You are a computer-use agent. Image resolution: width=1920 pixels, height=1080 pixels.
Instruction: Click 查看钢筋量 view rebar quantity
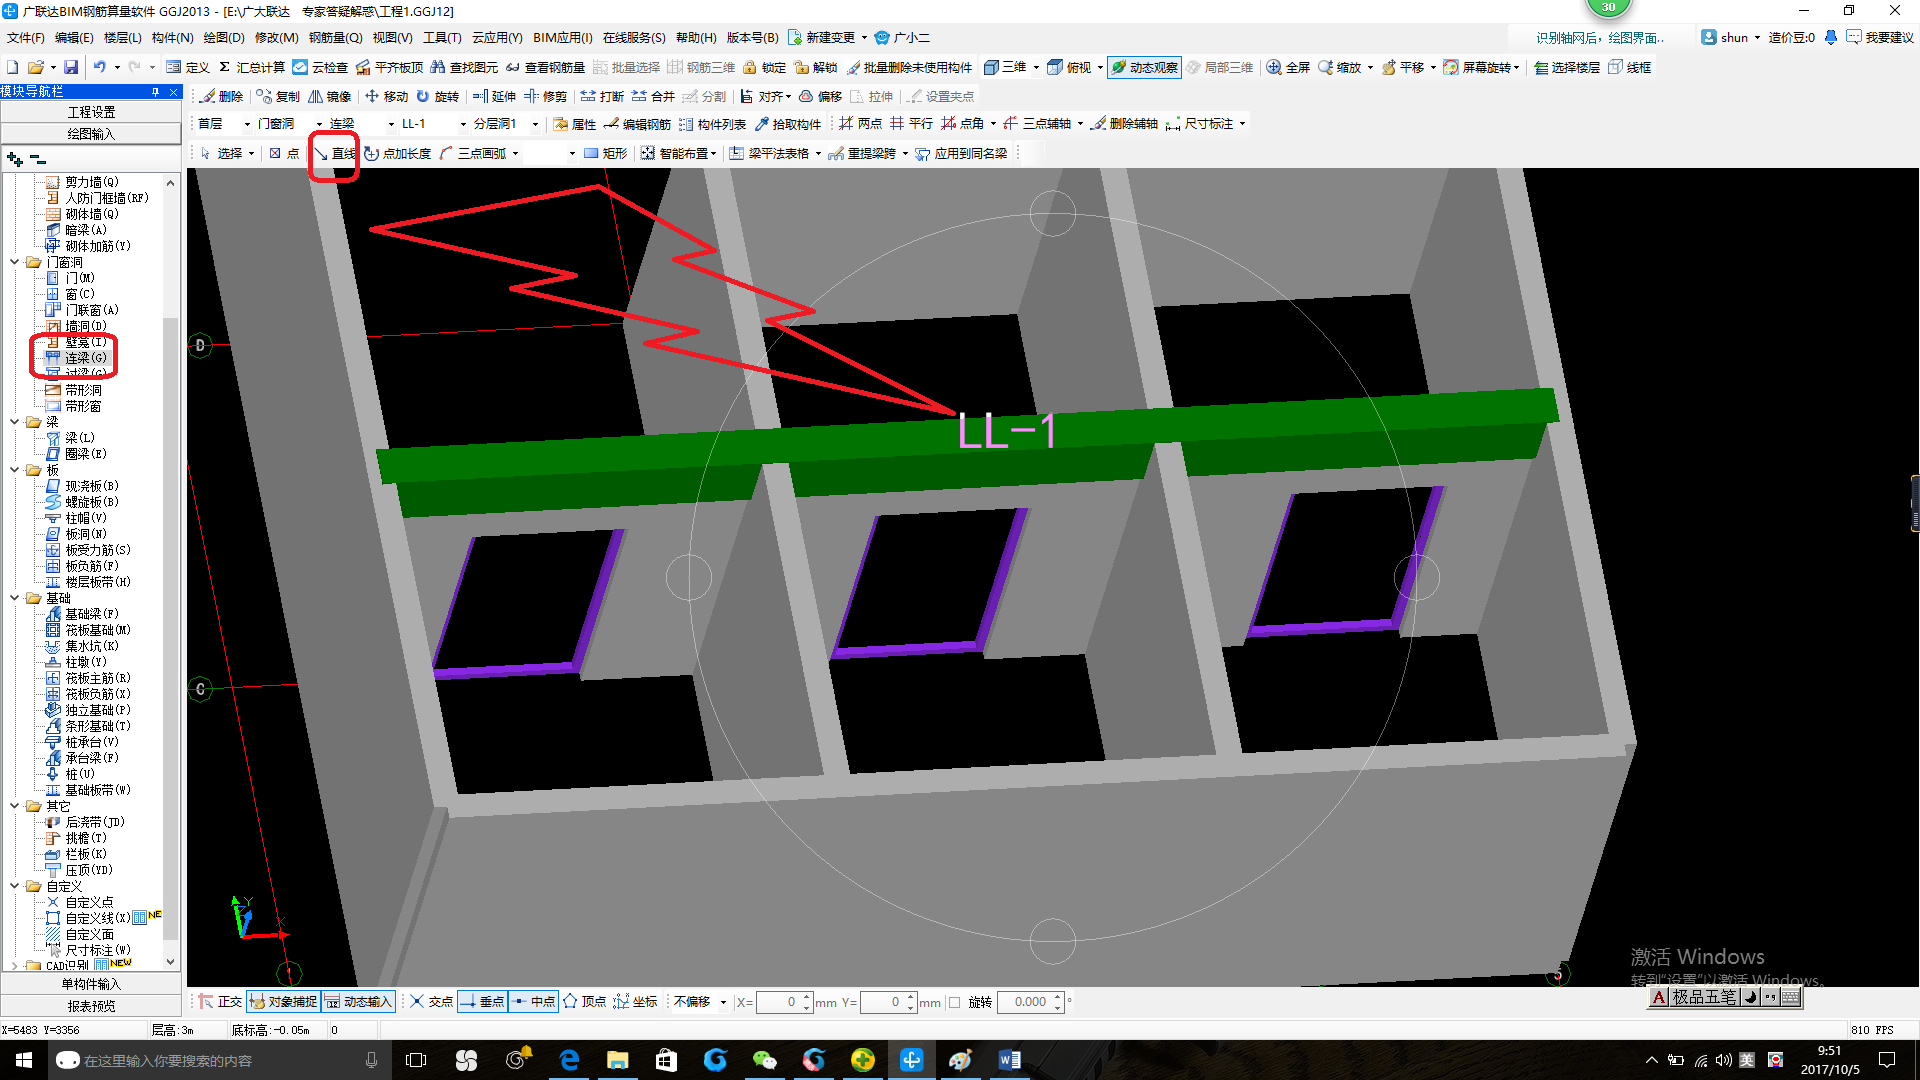[x=545, y=67]
